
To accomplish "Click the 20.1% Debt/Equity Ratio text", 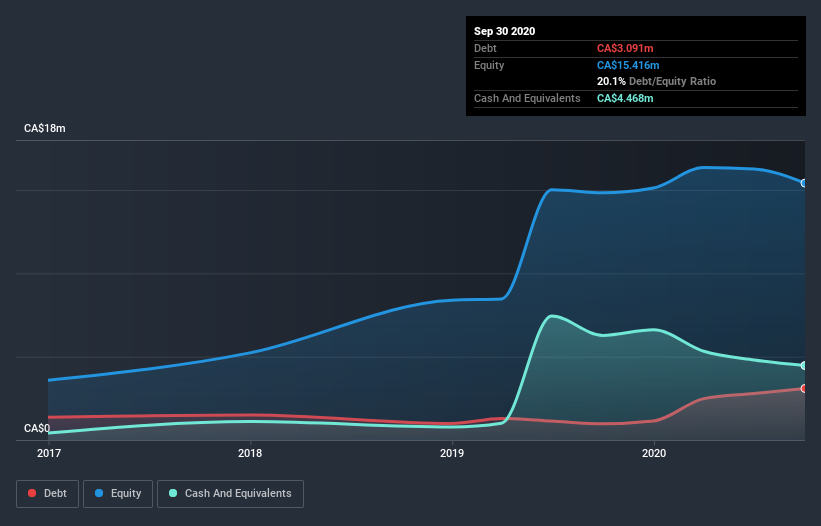I will pyautogui.click(x=656, y=81).
